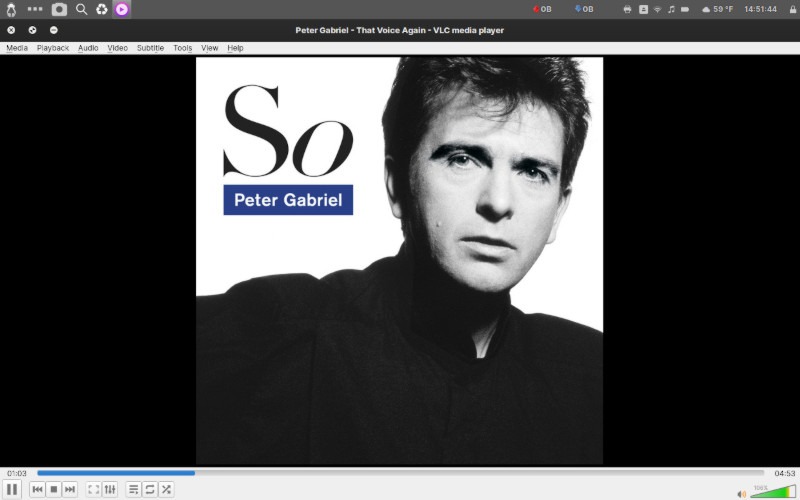
Task: Skip to the next track
Action: pyautogui.click(x=70, y=489)
